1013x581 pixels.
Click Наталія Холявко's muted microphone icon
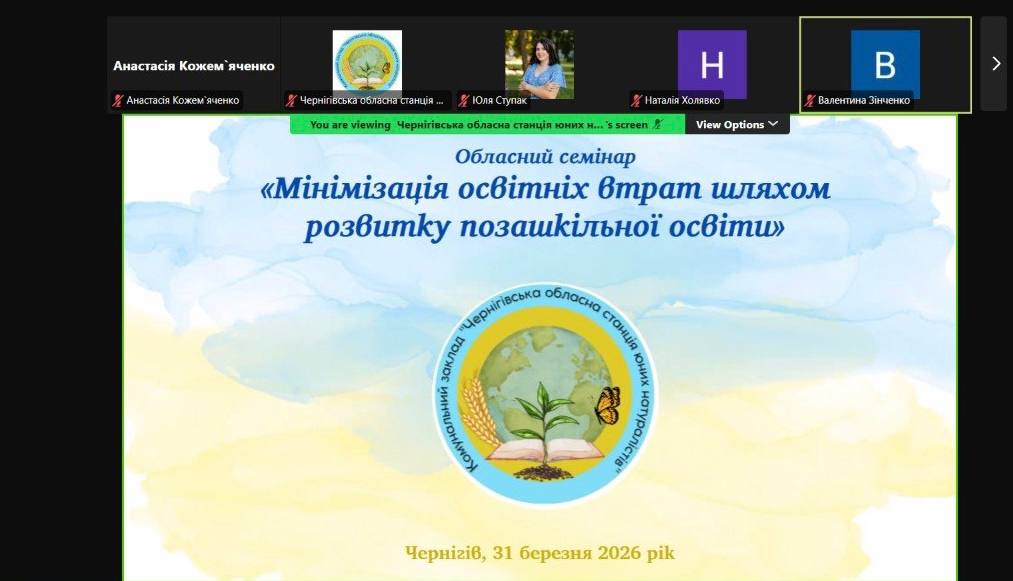(x=636, y=100)
